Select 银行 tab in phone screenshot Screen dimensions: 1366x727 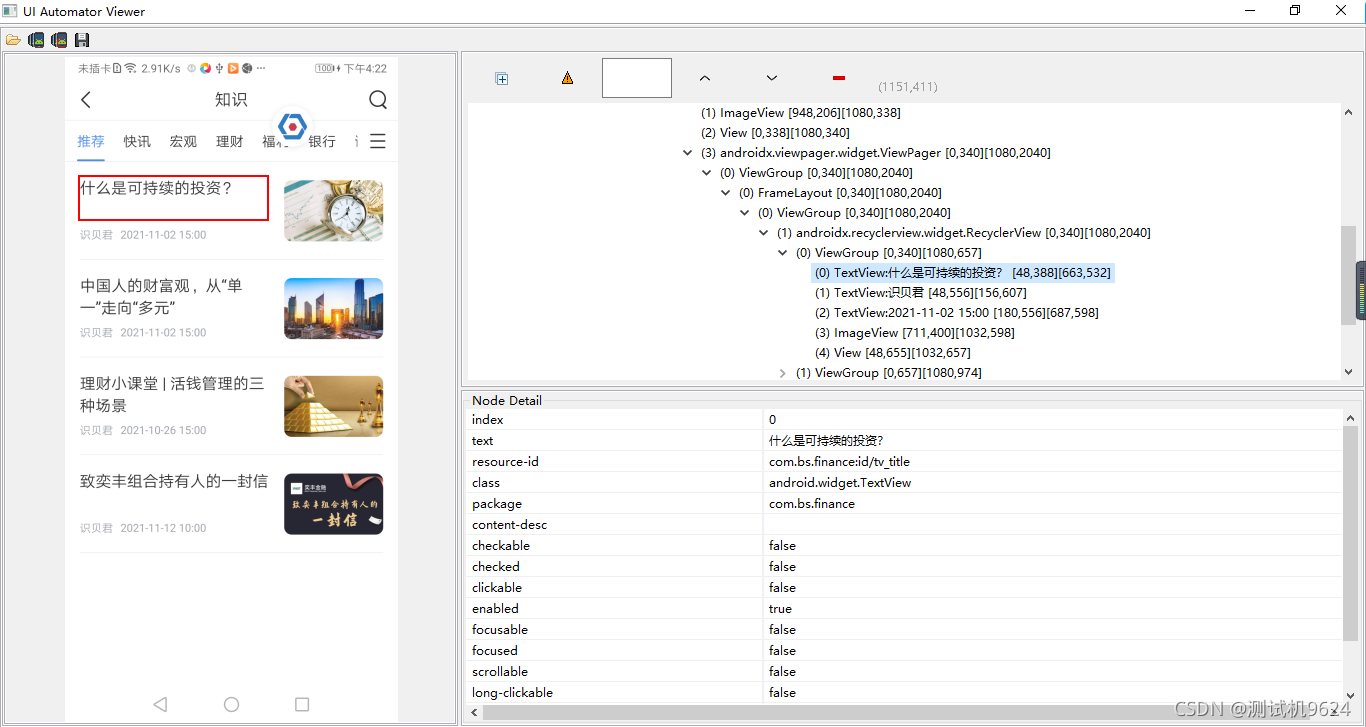click(x=322, y=141)
